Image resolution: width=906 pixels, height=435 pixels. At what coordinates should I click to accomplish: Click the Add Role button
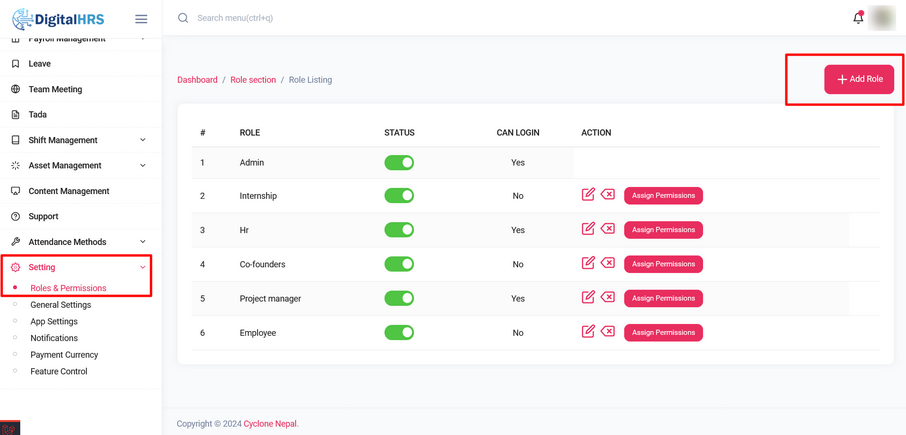point(859,79)
